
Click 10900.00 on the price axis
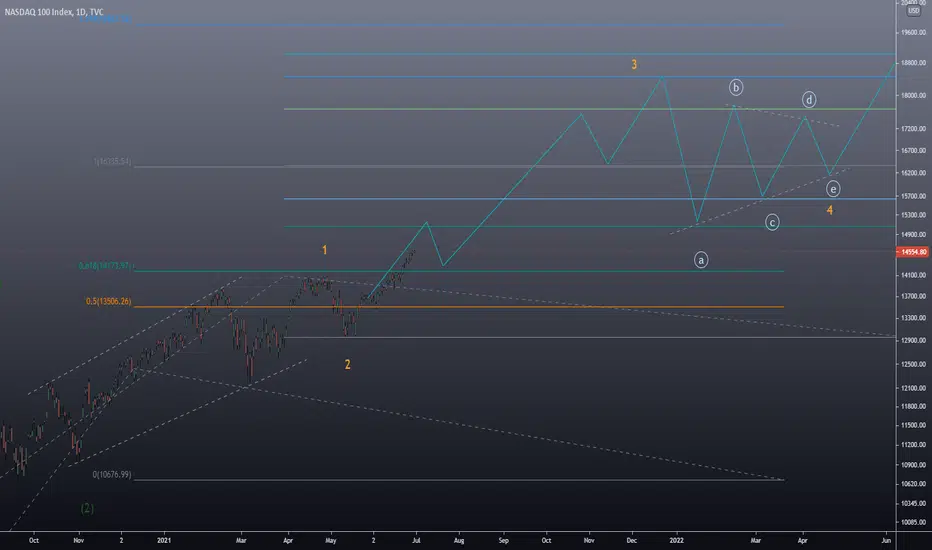(913, 465)
